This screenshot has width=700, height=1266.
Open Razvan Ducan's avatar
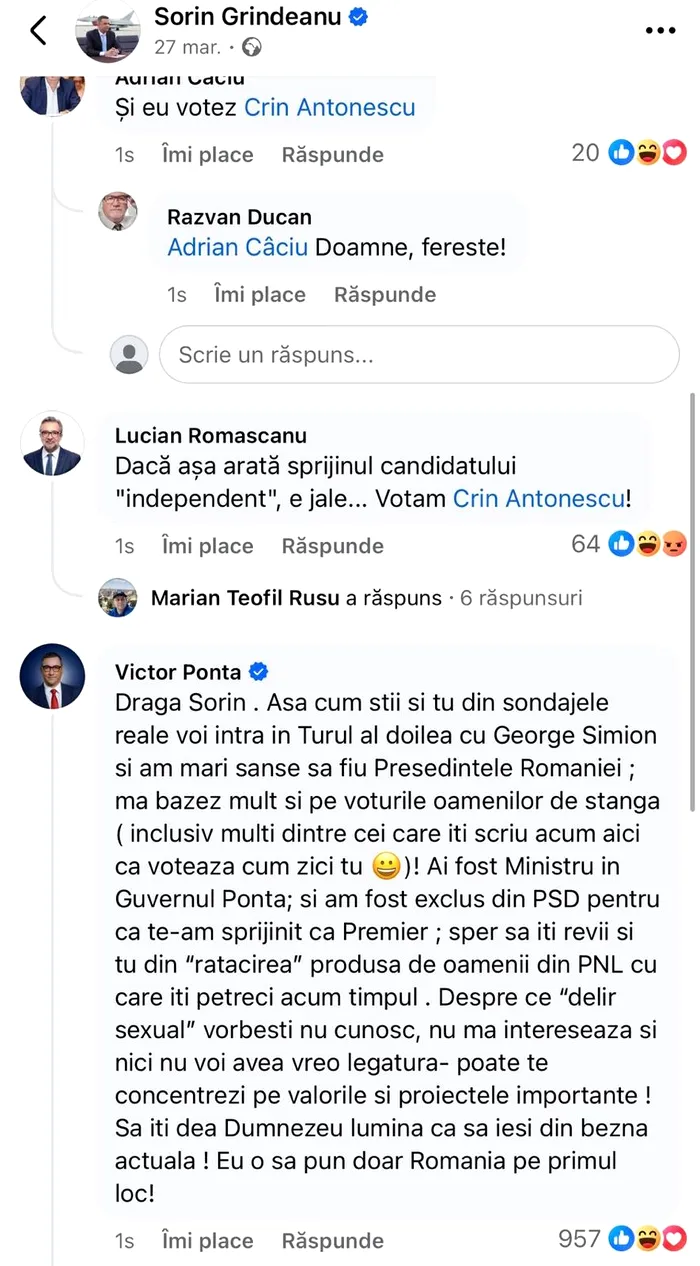point(118,211)
